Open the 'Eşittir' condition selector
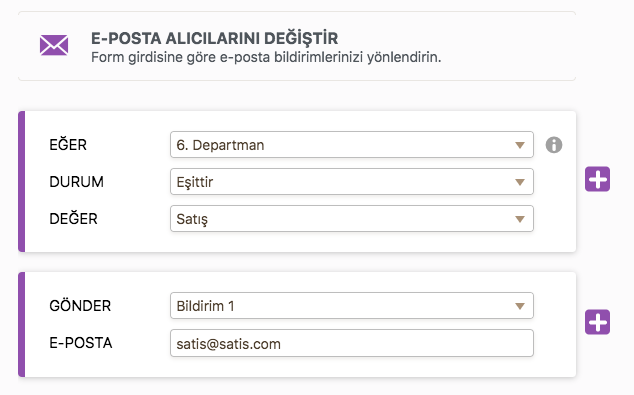Image resolution: width=634 pixels, height=395 pixels. coord(352,182)
